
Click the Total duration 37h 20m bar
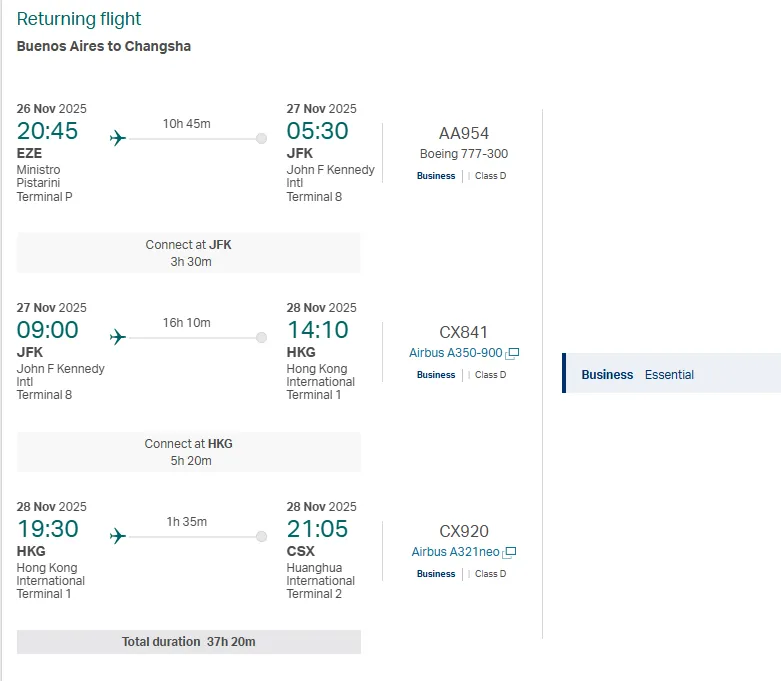coord(189,642)
